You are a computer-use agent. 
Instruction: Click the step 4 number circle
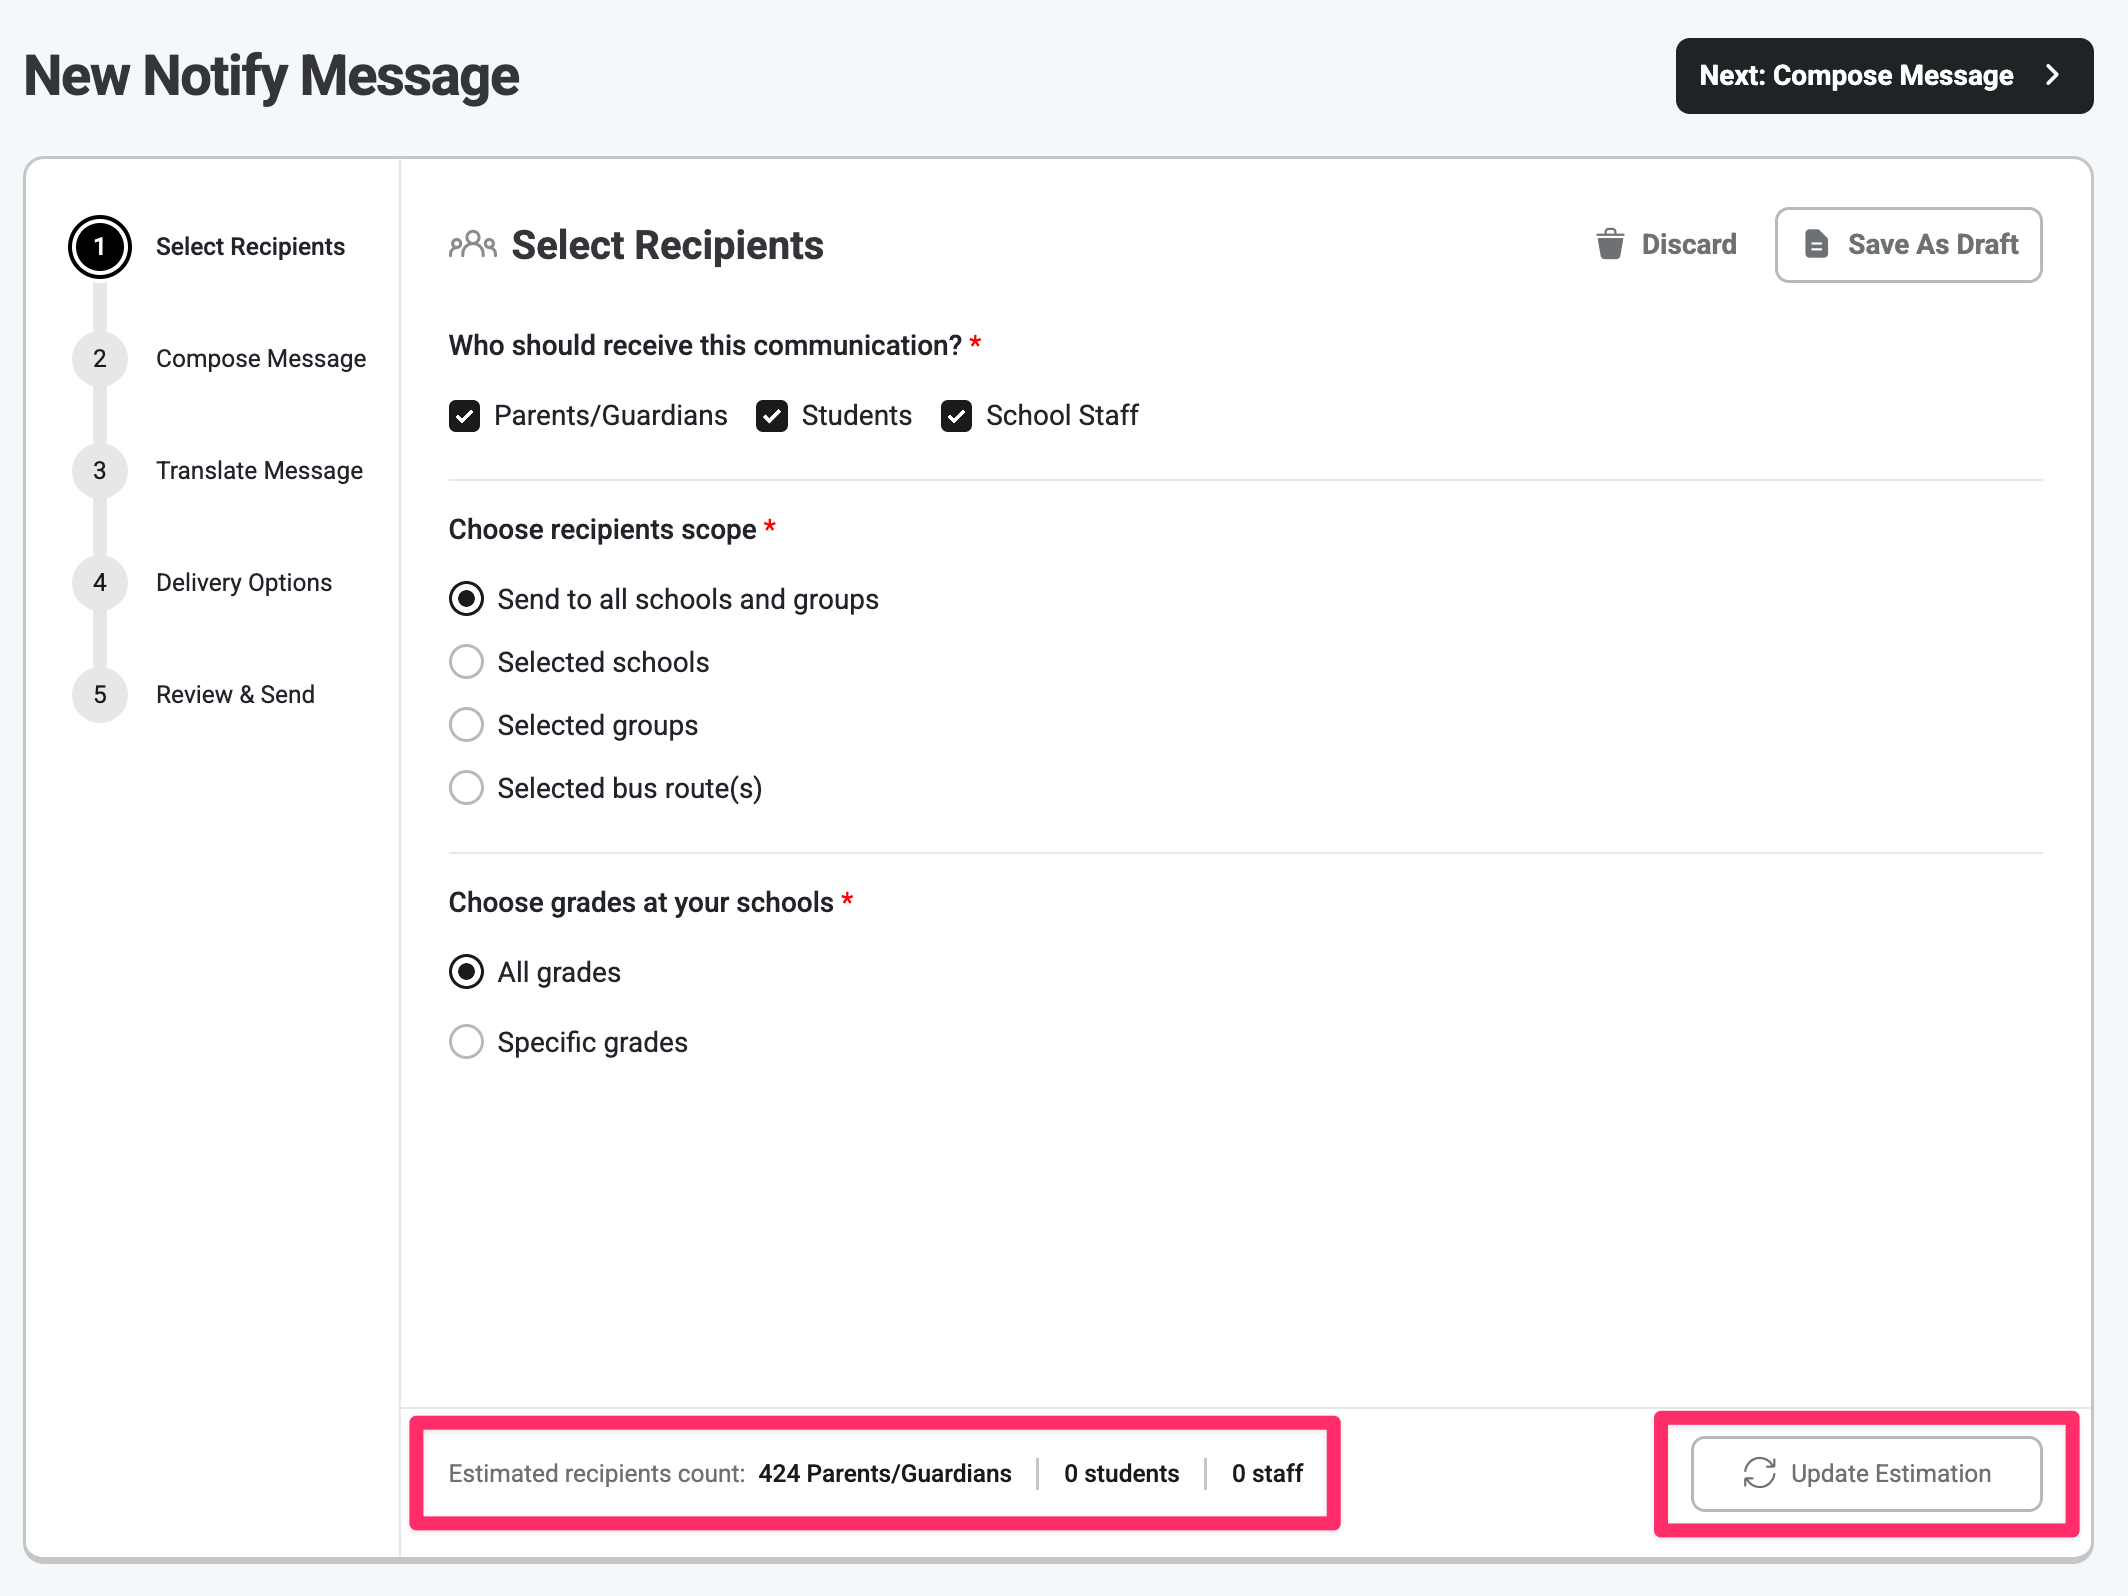pyautogui.click(x=100, y=583)
